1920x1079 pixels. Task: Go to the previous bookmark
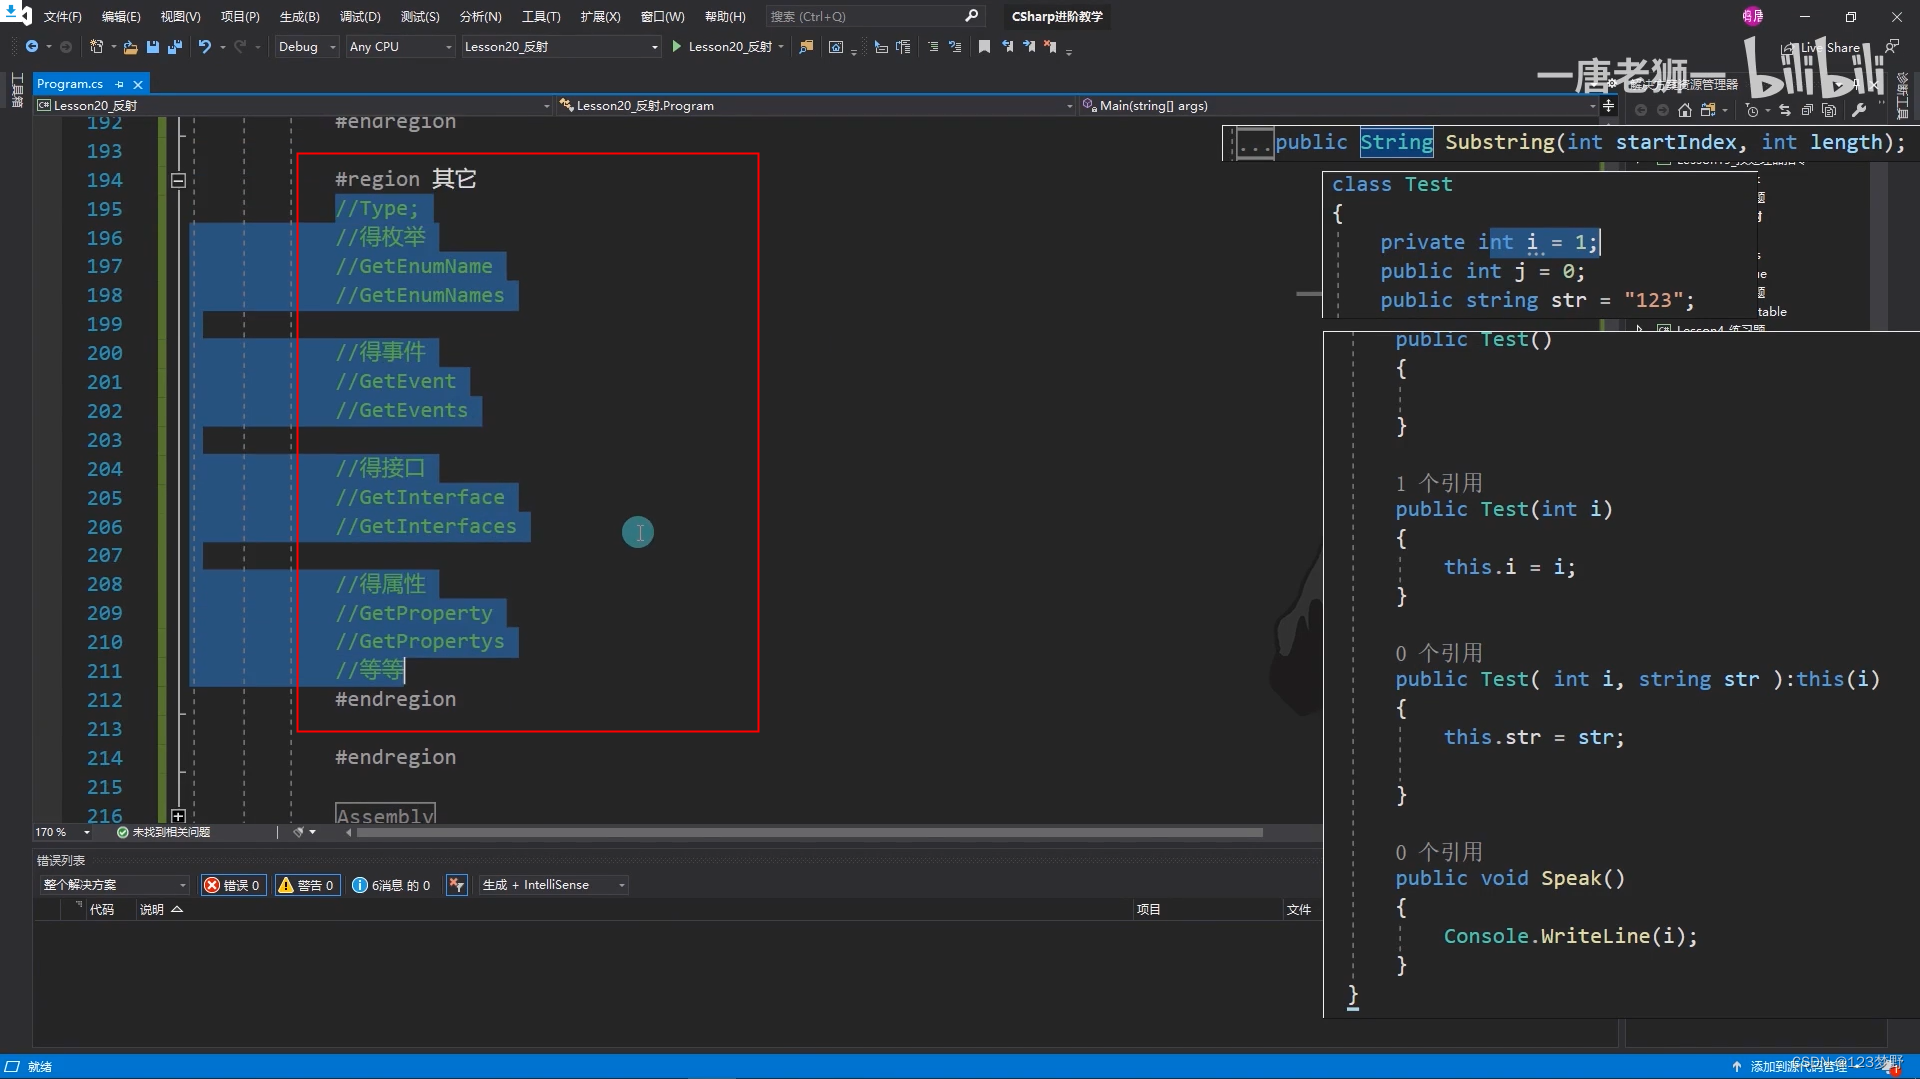(x=1007, y=47)
